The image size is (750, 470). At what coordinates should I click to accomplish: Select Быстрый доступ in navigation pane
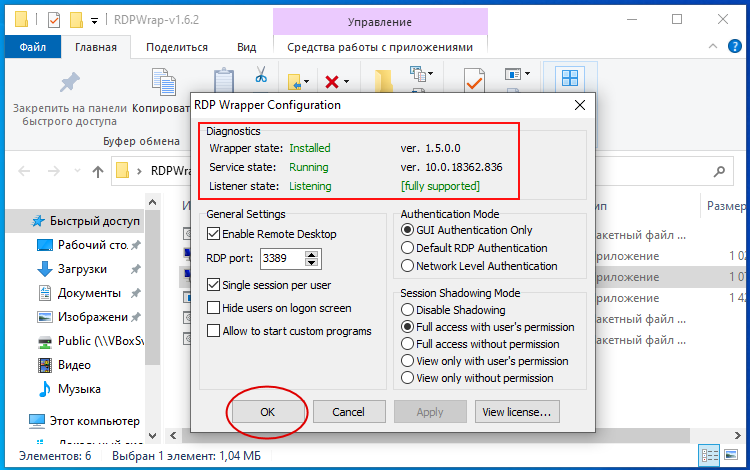coord(77,221)
